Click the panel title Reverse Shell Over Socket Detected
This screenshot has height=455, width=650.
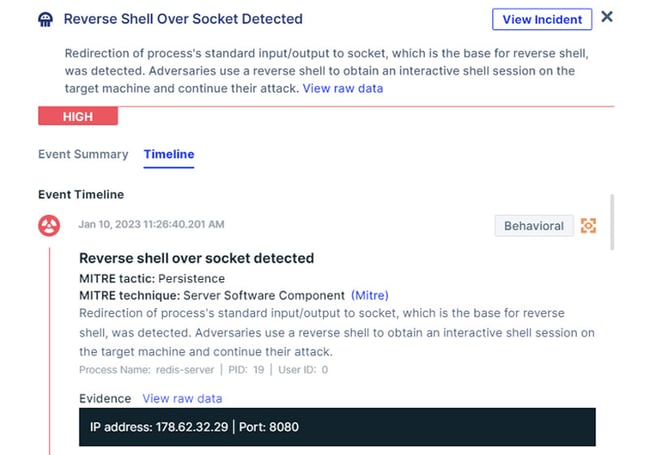183,19
